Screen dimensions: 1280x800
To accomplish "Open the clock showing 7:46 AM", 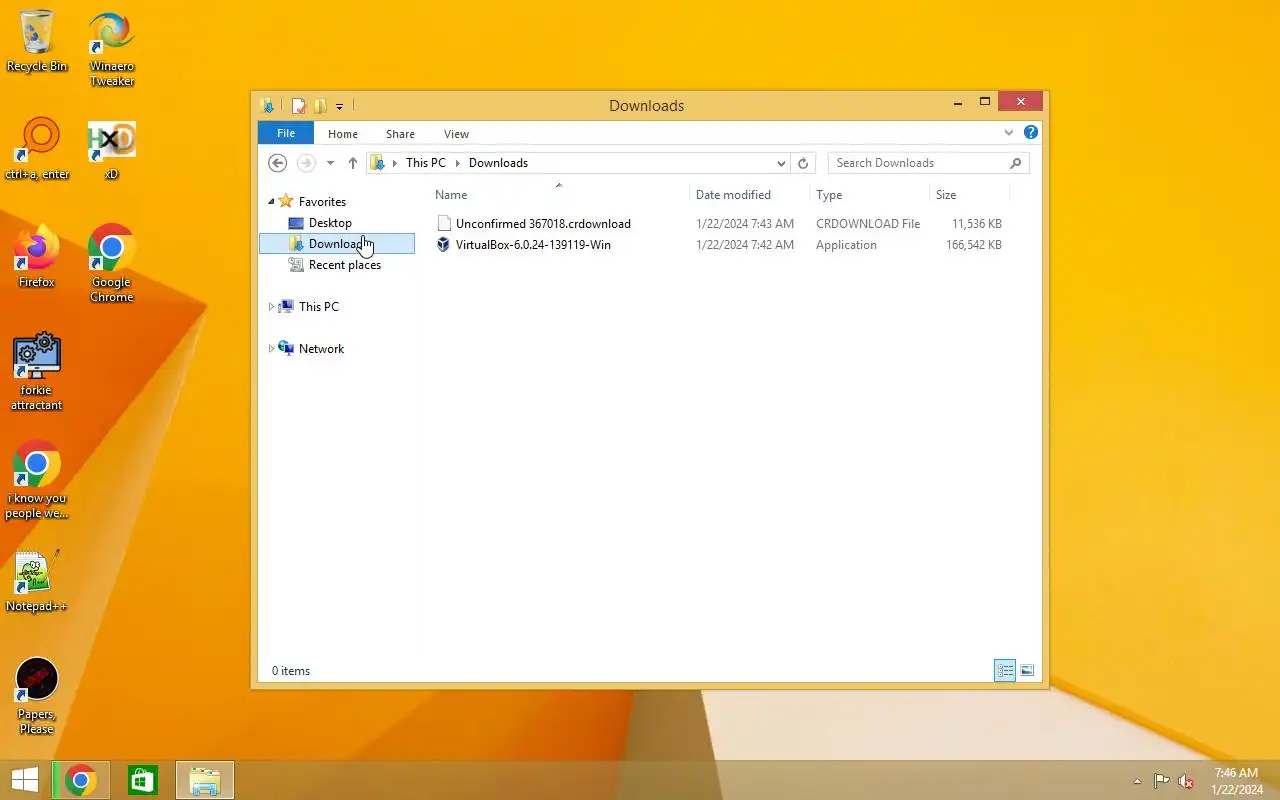I will tap(1236, 781).
